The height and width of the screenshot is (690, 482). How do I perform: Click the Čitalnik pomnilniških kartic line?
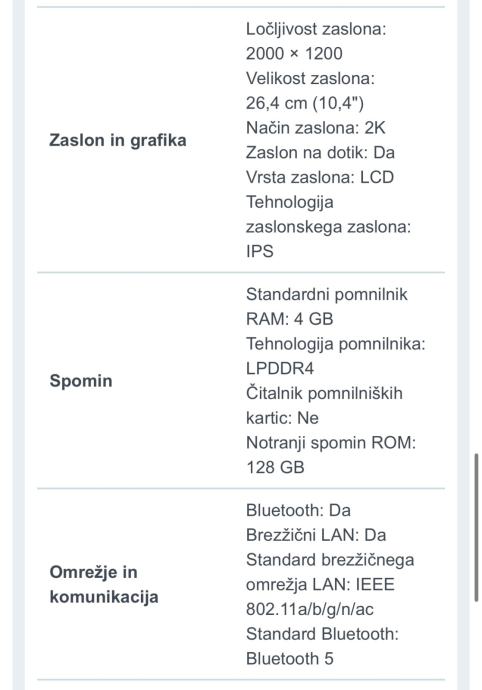[324, 405]
